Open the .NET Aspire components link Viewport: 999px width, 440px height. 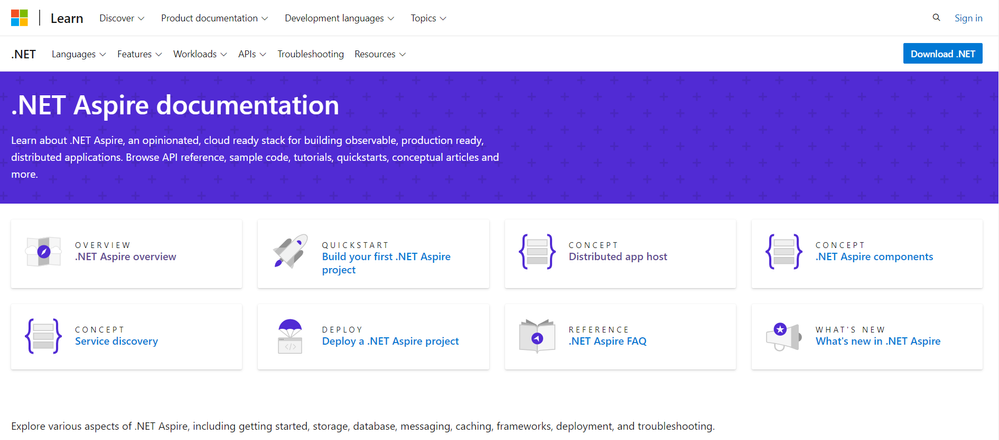coord(874,257)
